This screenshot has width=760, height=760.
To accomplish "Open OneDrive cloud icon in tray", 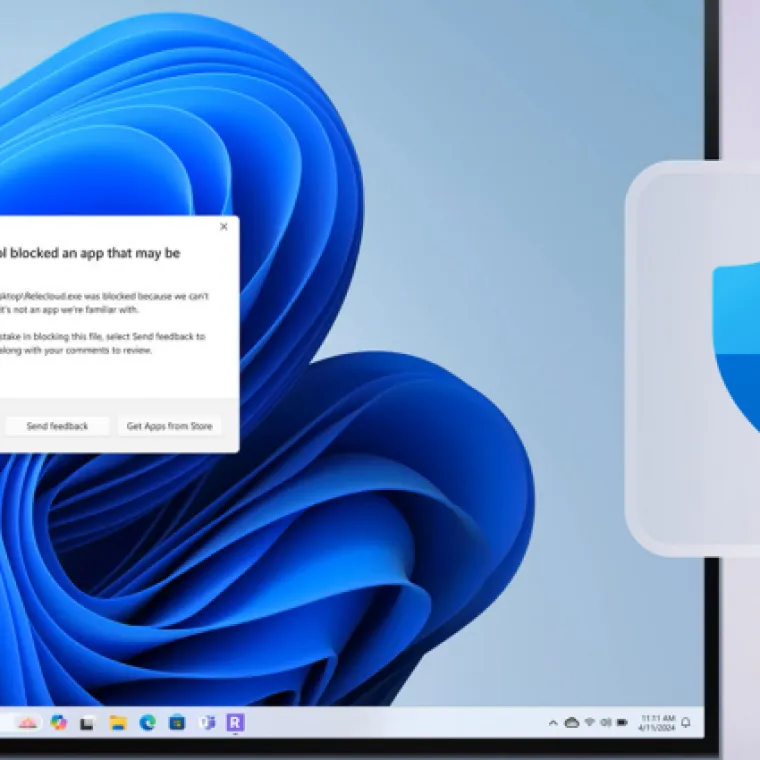I will (x=572, y=723).
